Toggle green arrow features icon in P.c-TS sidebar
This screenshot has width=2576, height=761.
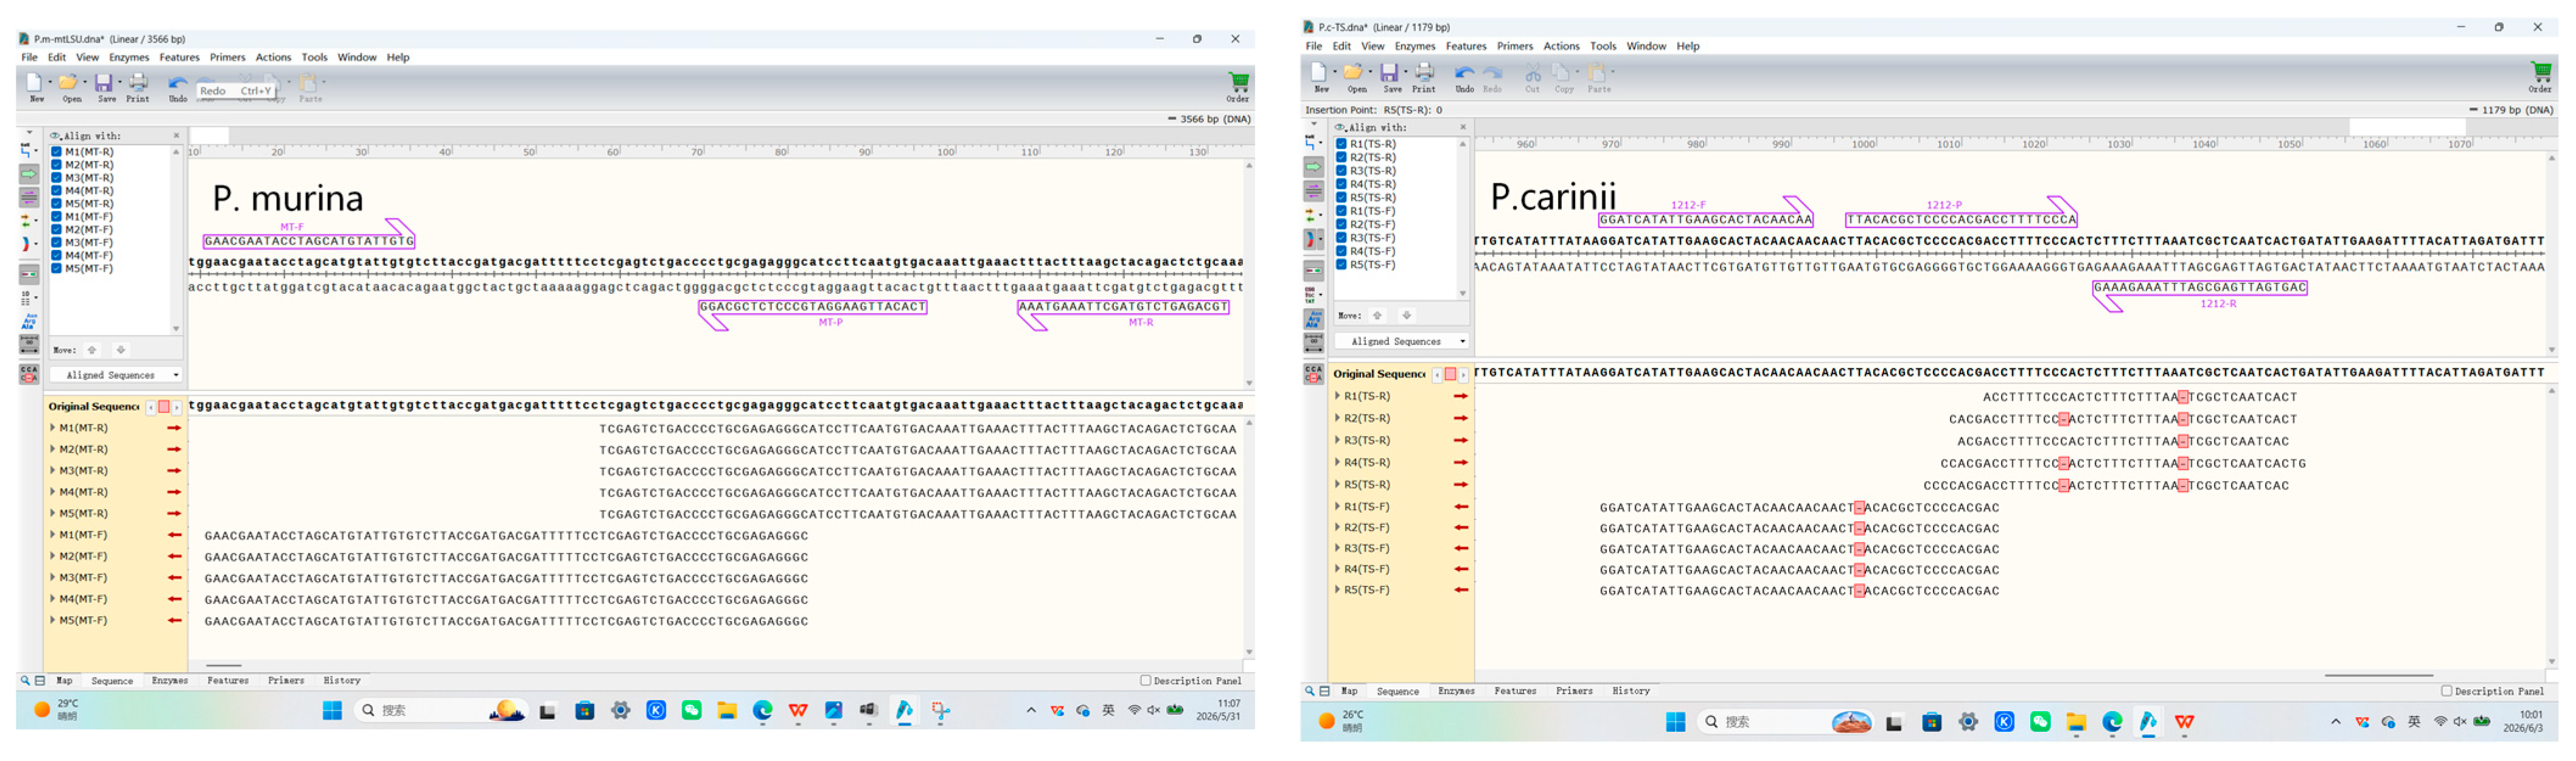[x=1313, y=166]
